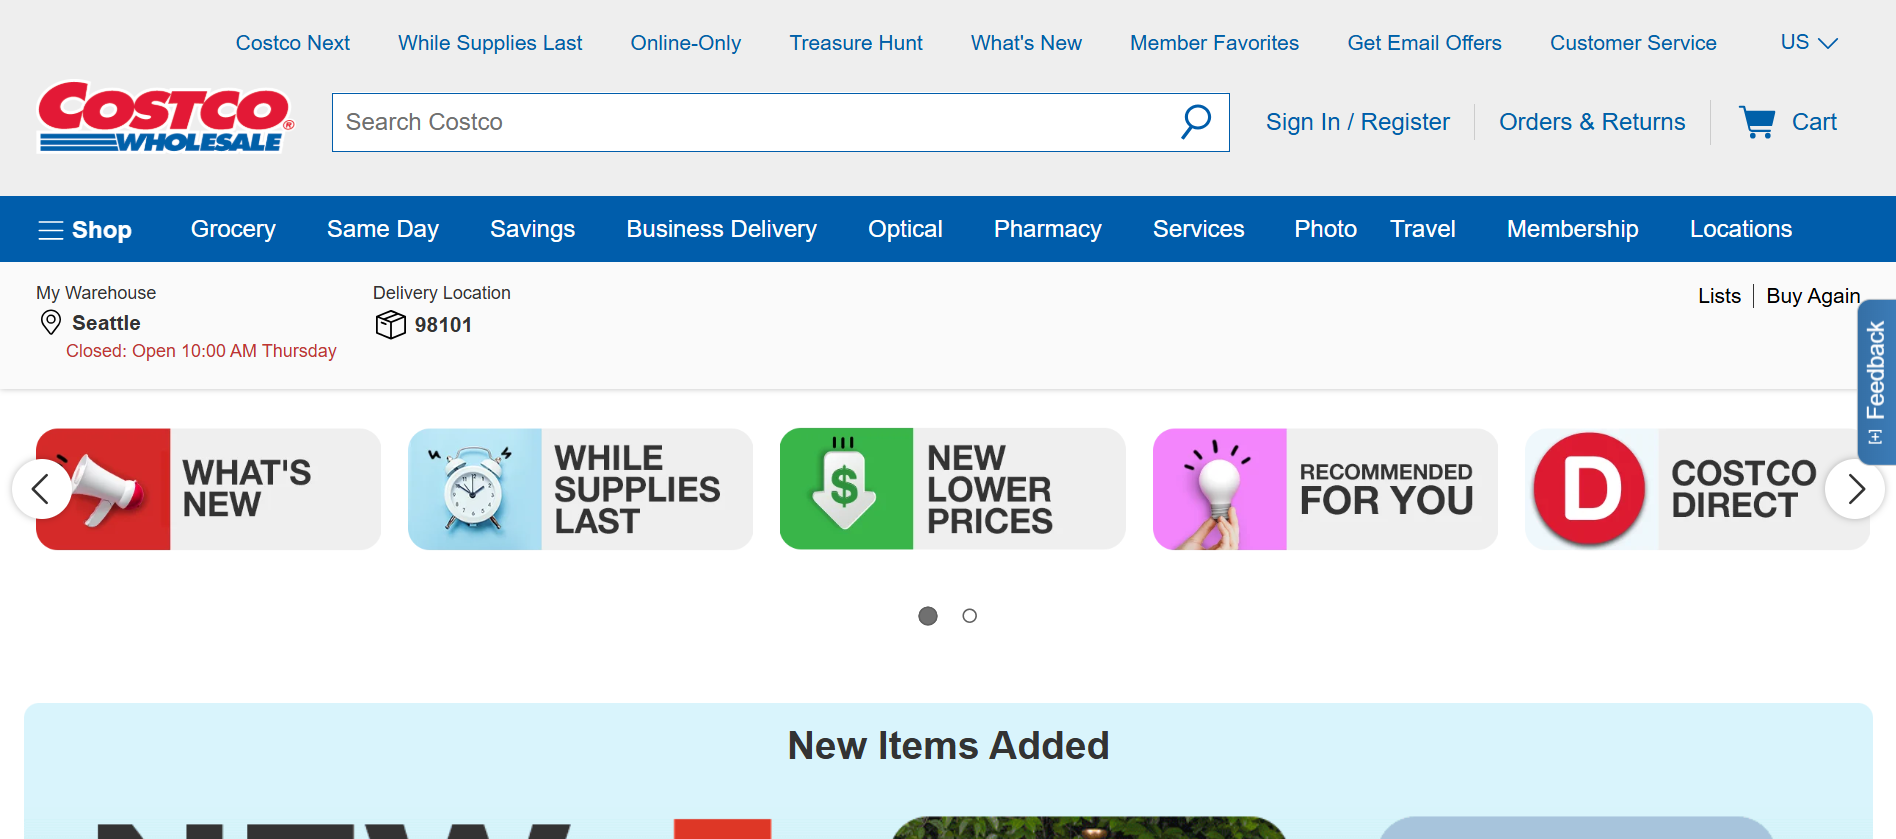This screenshot has height=839, width=1896.
Task: Select the second carousel page dot
Action: point(969,616)
